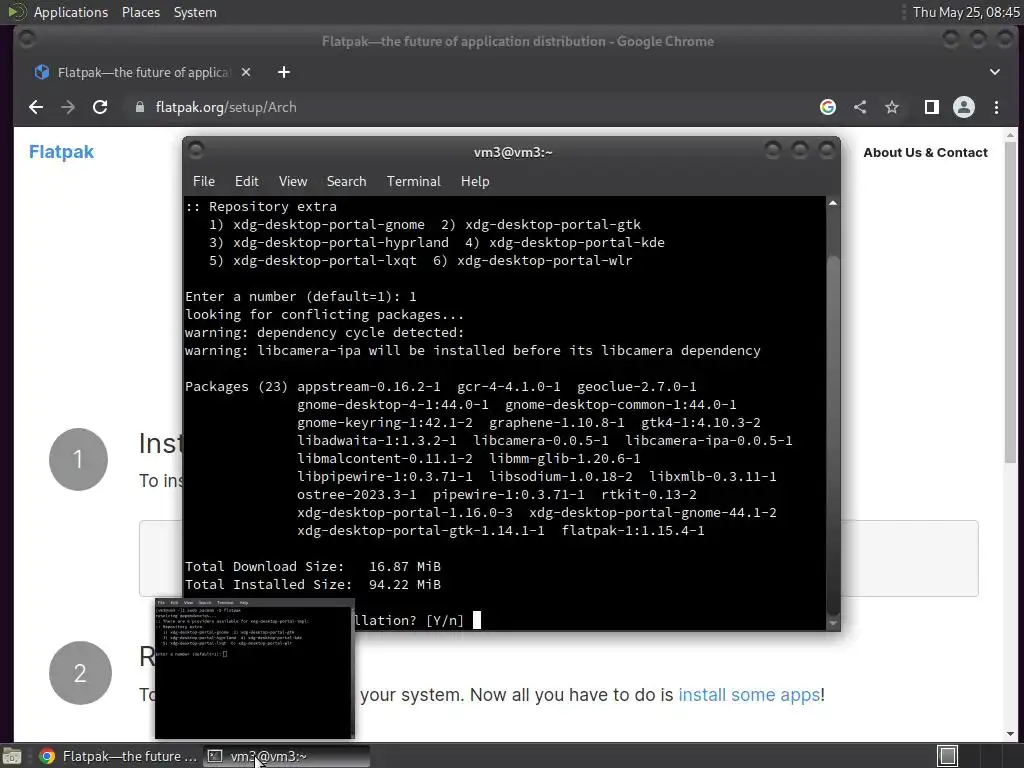Image resolution: width=1024 pixels, height=768 pixels.
Task: Open the Applications menu
Action: pyautogui.click(x=71, y=12)
